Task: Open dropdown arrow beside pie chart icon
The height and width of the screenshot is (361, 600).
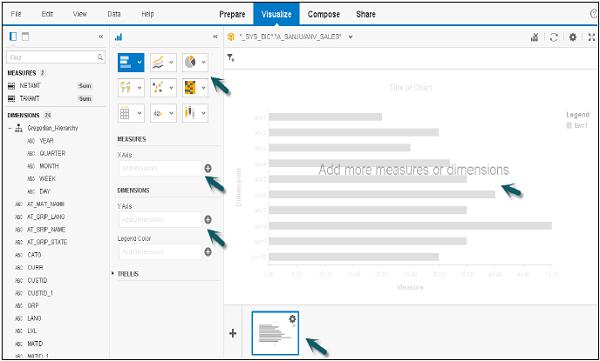Action: point(204,62)
